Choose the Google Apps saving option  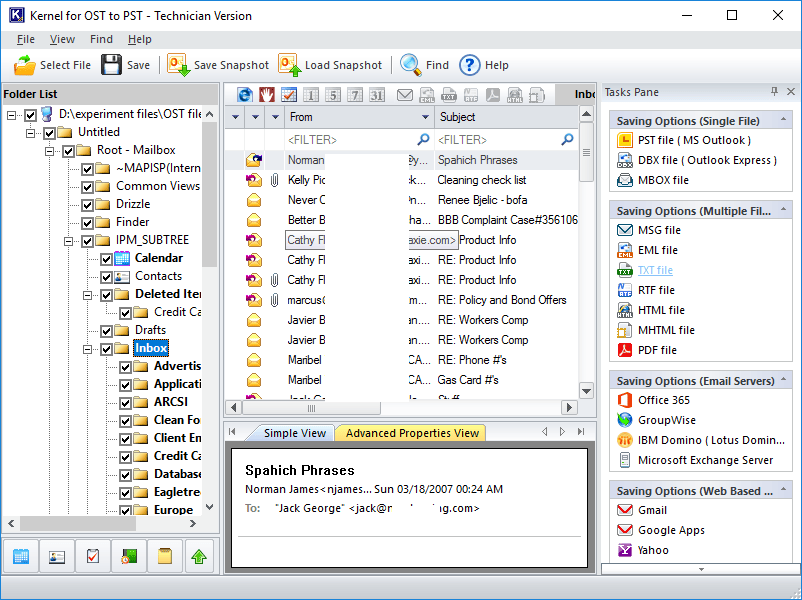(x=671, y=530)
